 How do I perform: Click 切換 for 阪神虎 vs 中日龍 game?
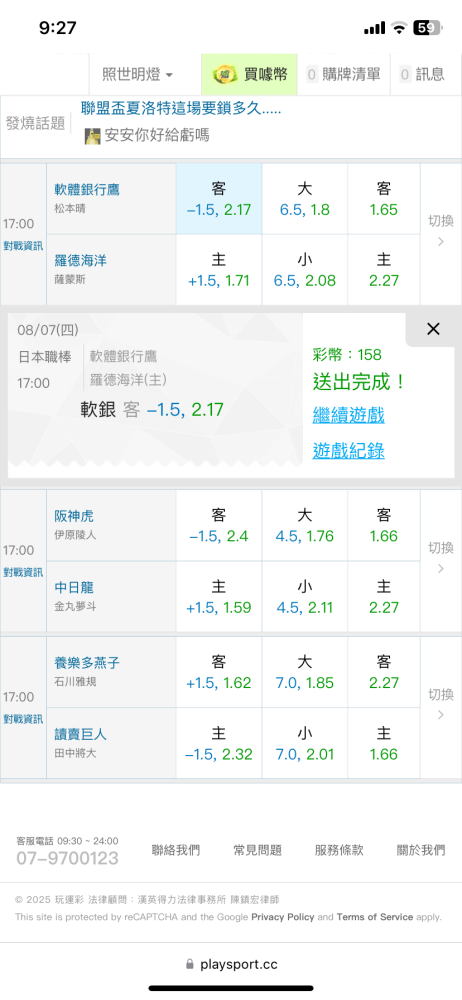[x=440, y=557]
